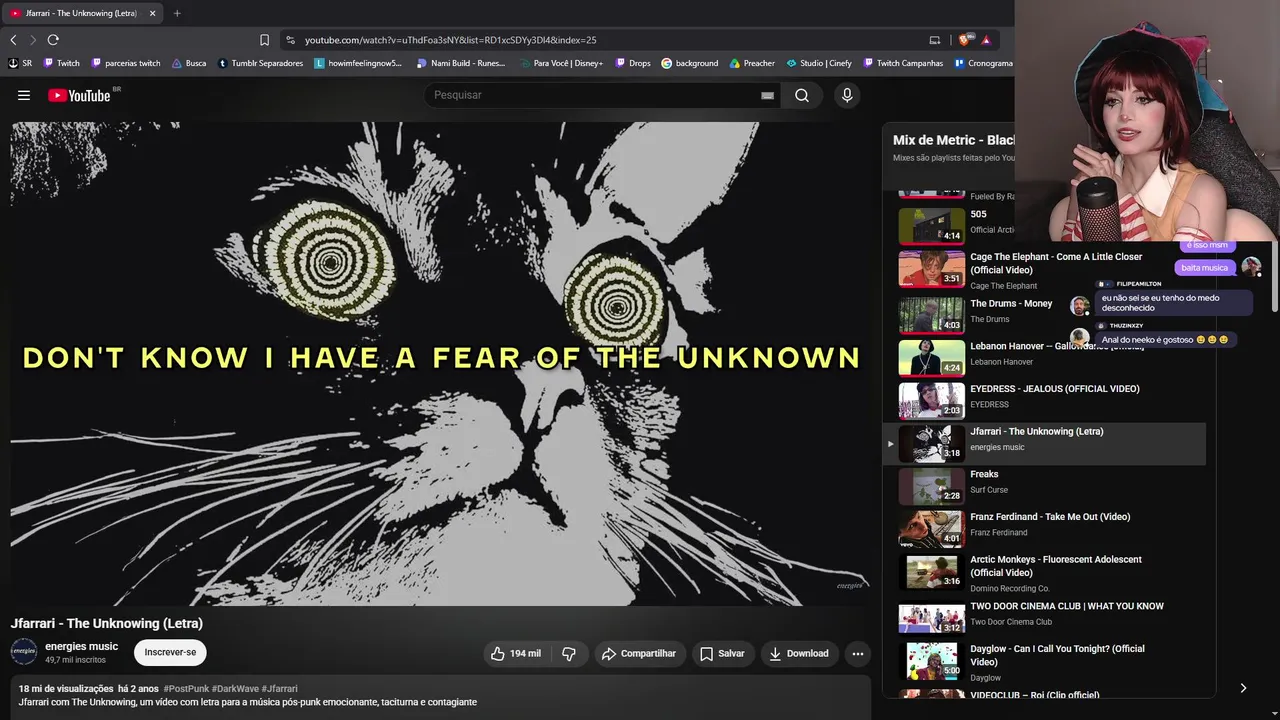Open the Studio | Cinefy bookmark
The width and height of the screenshot is (1280, 720).
[819, 63]
